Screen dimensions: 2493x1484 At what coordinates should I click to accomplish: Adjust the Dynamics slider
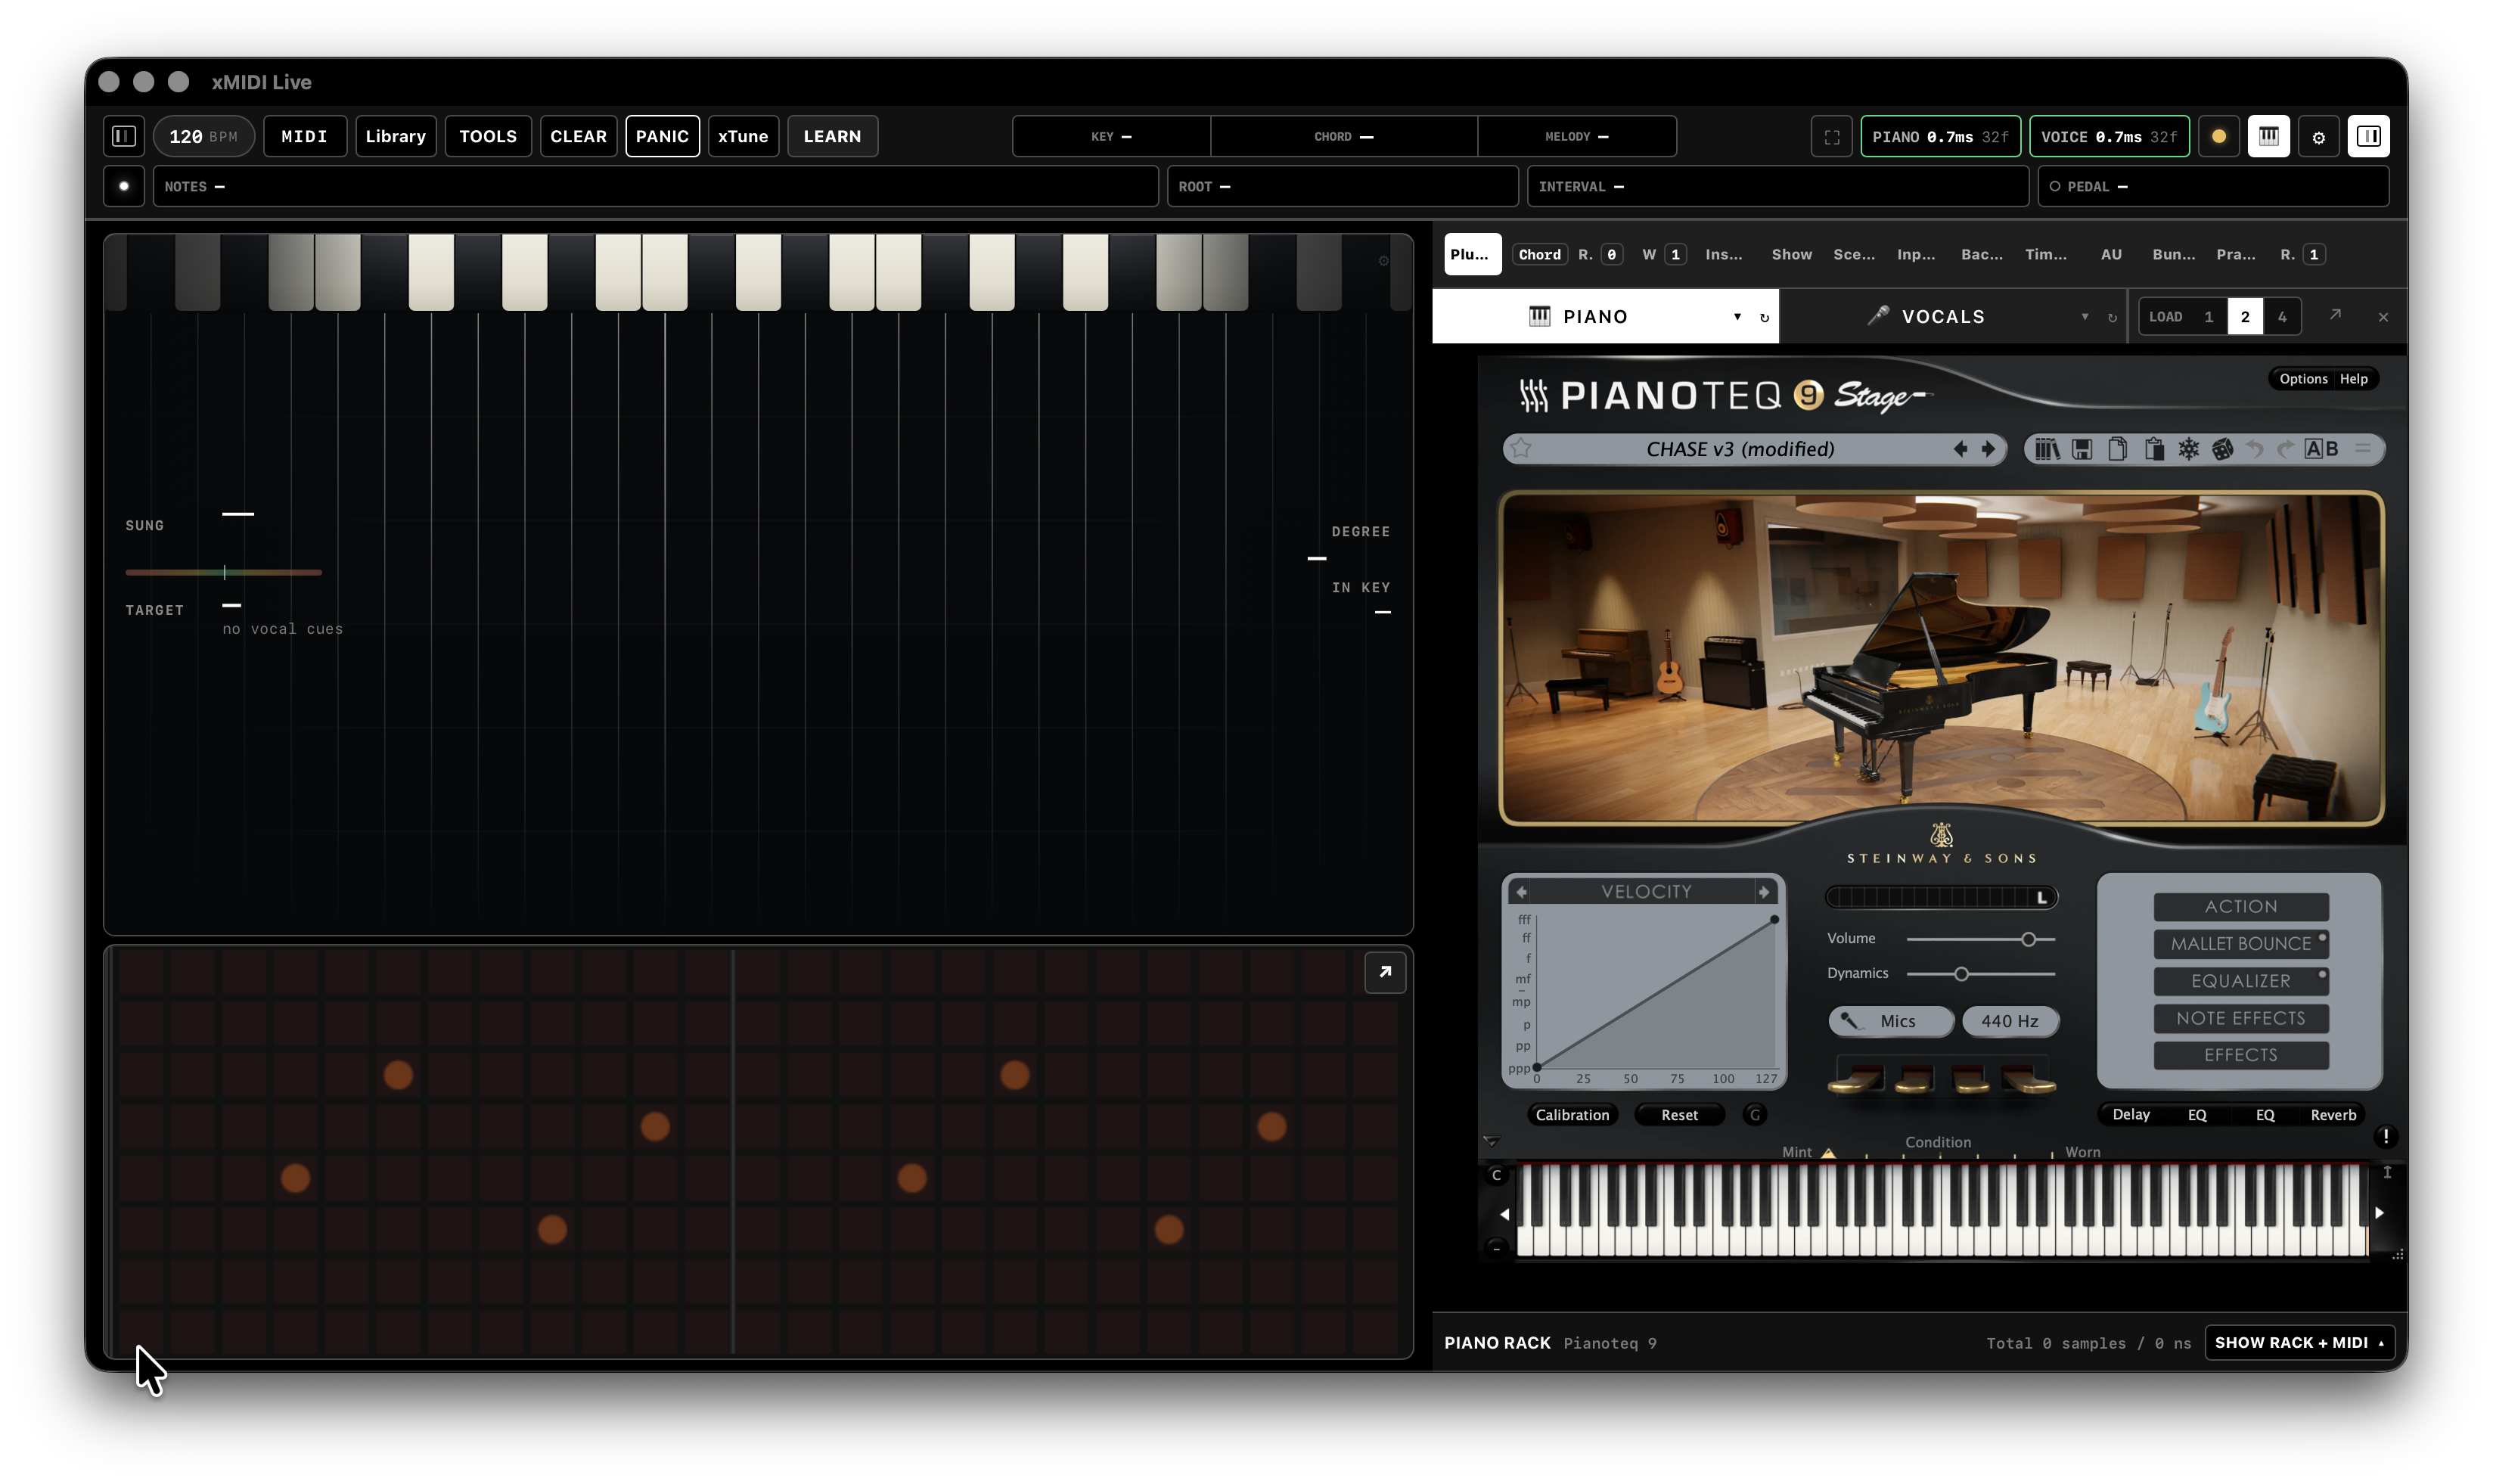[1980, 973]
